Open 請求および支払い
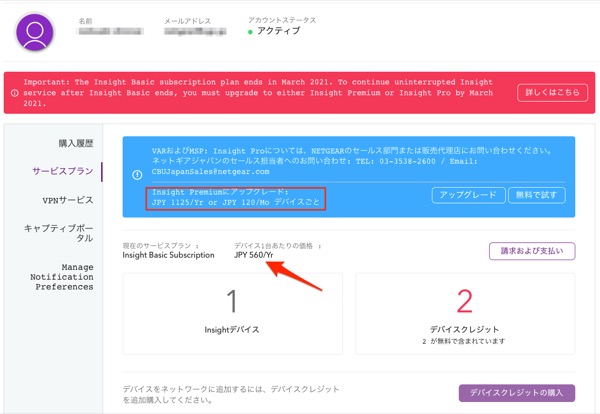The image size is (600, 414). pos(531,251)
